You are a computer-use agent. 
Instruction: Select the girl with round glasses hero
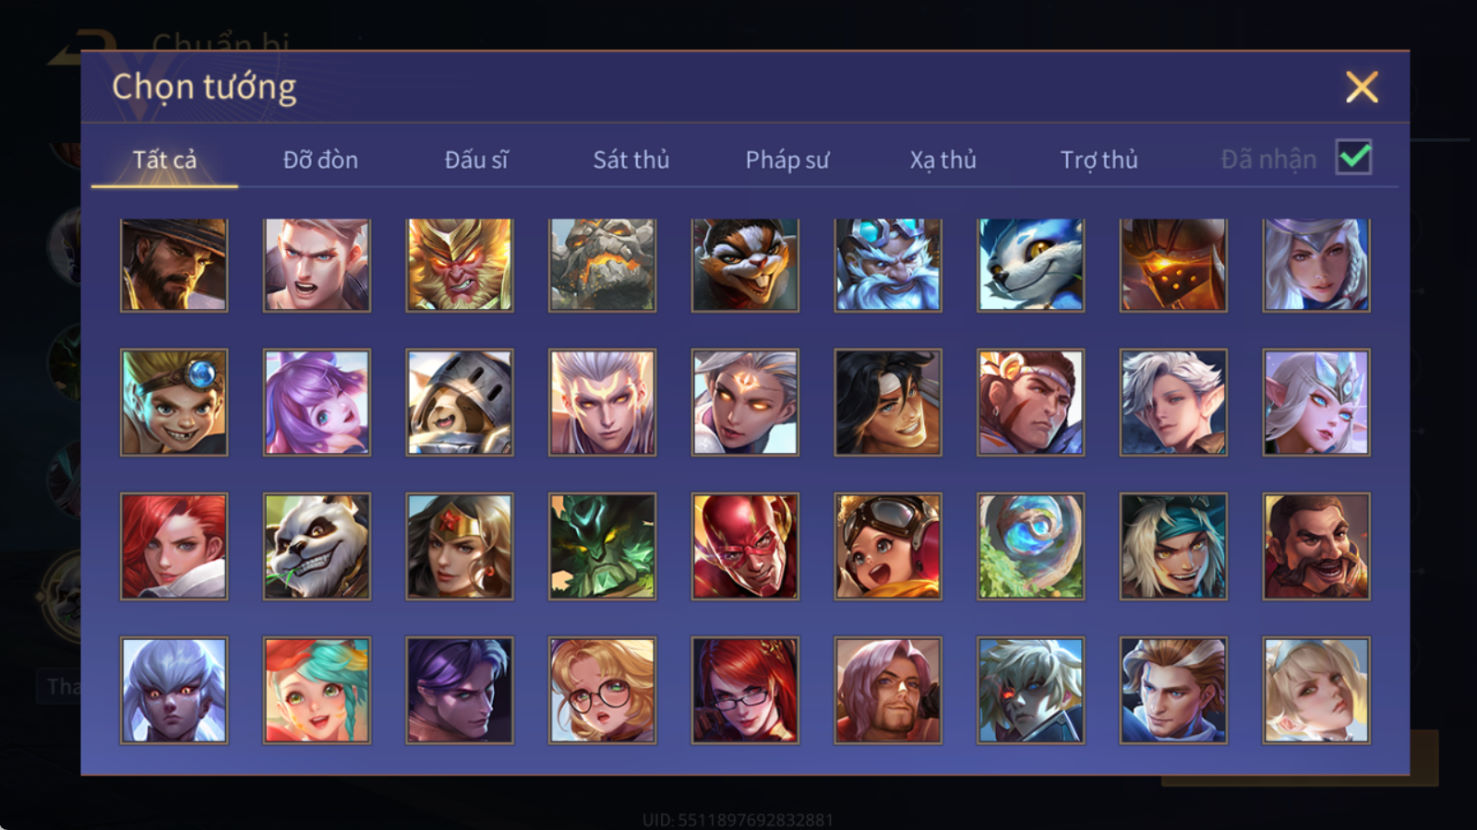click(602, 690)
